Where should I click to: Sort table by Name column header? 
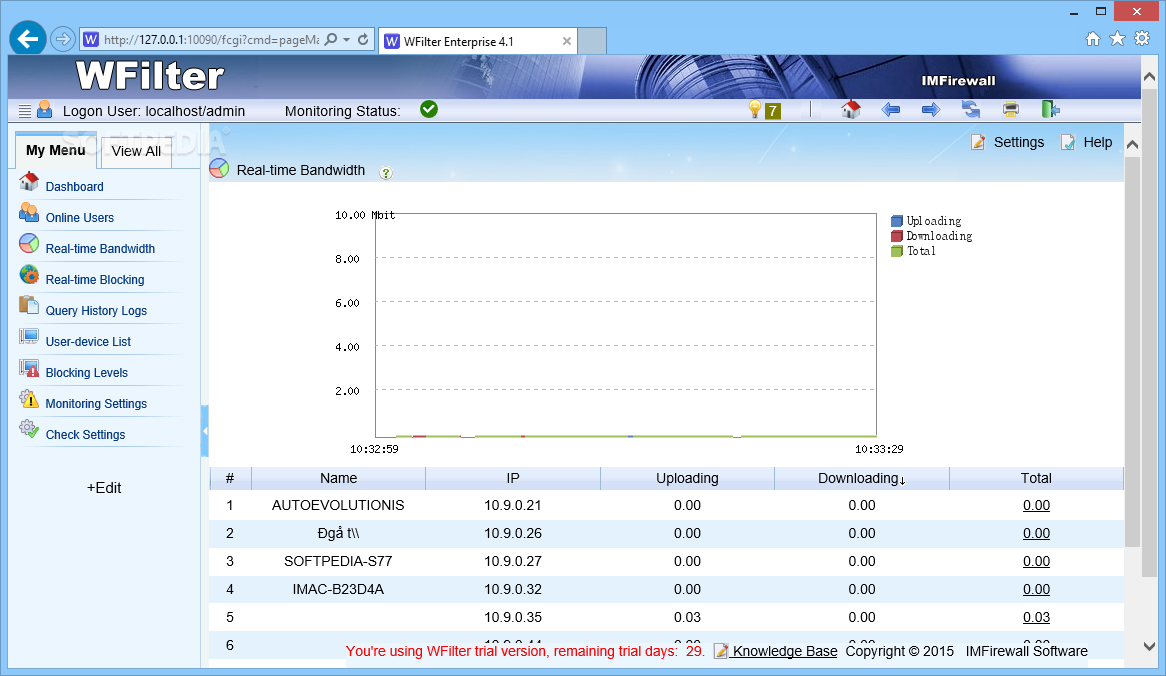[338, 478]
